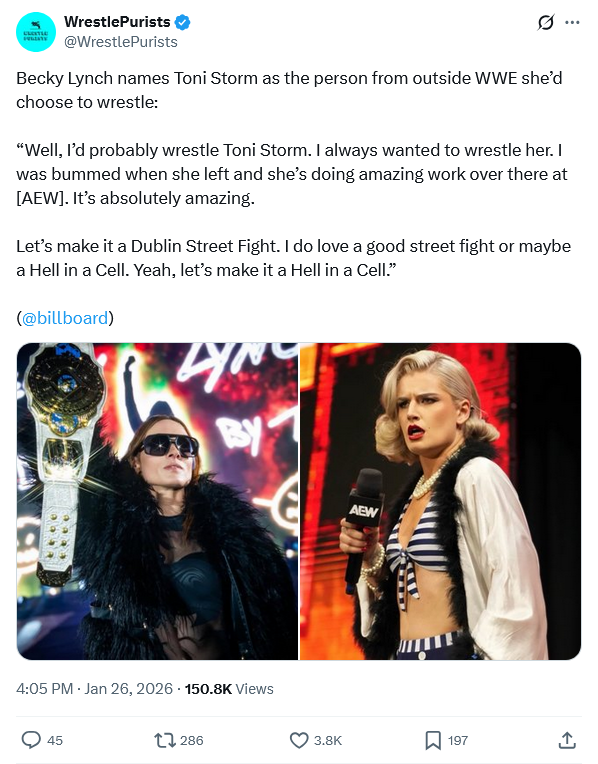The height and width of the screenshot is (764, 598).
Task: Like the post with the heart icon
Action: click(x=299, y=741)
